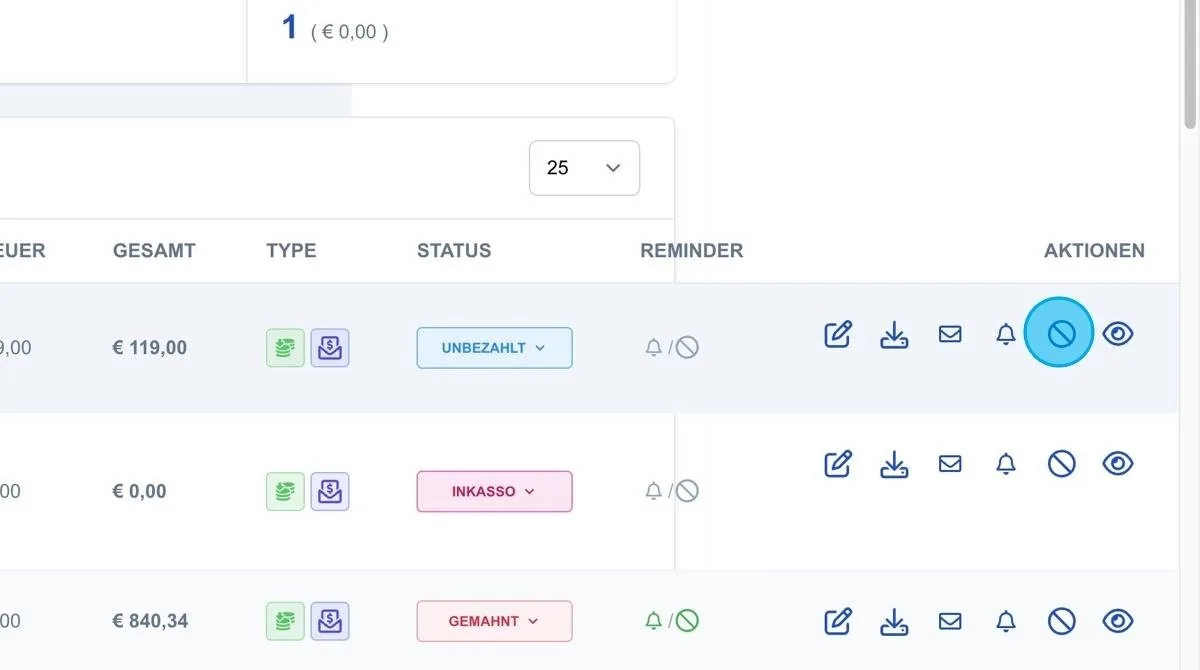The image size is (1200, 670).
Task: Open the UNBEZAHLT status dropdown
Action: [494, 348]
